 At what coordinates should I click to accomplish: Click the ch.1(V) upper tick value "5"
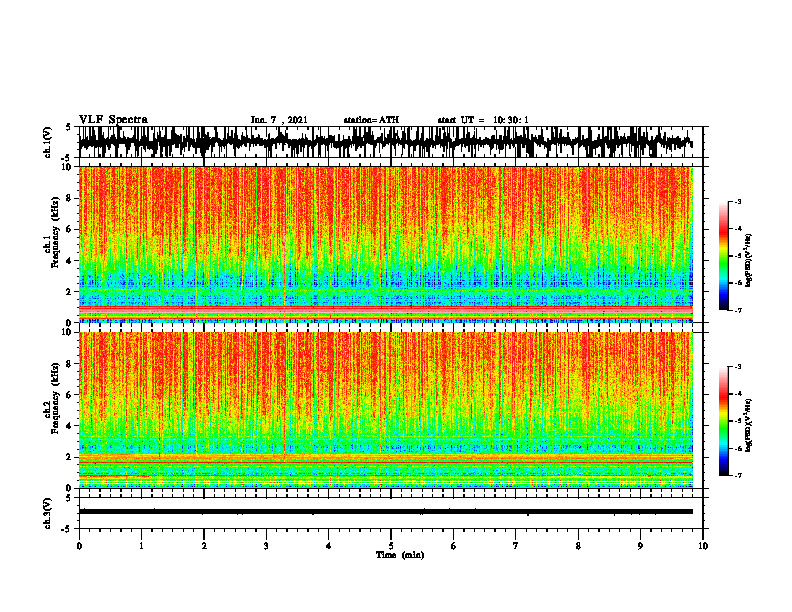(68, 128)
